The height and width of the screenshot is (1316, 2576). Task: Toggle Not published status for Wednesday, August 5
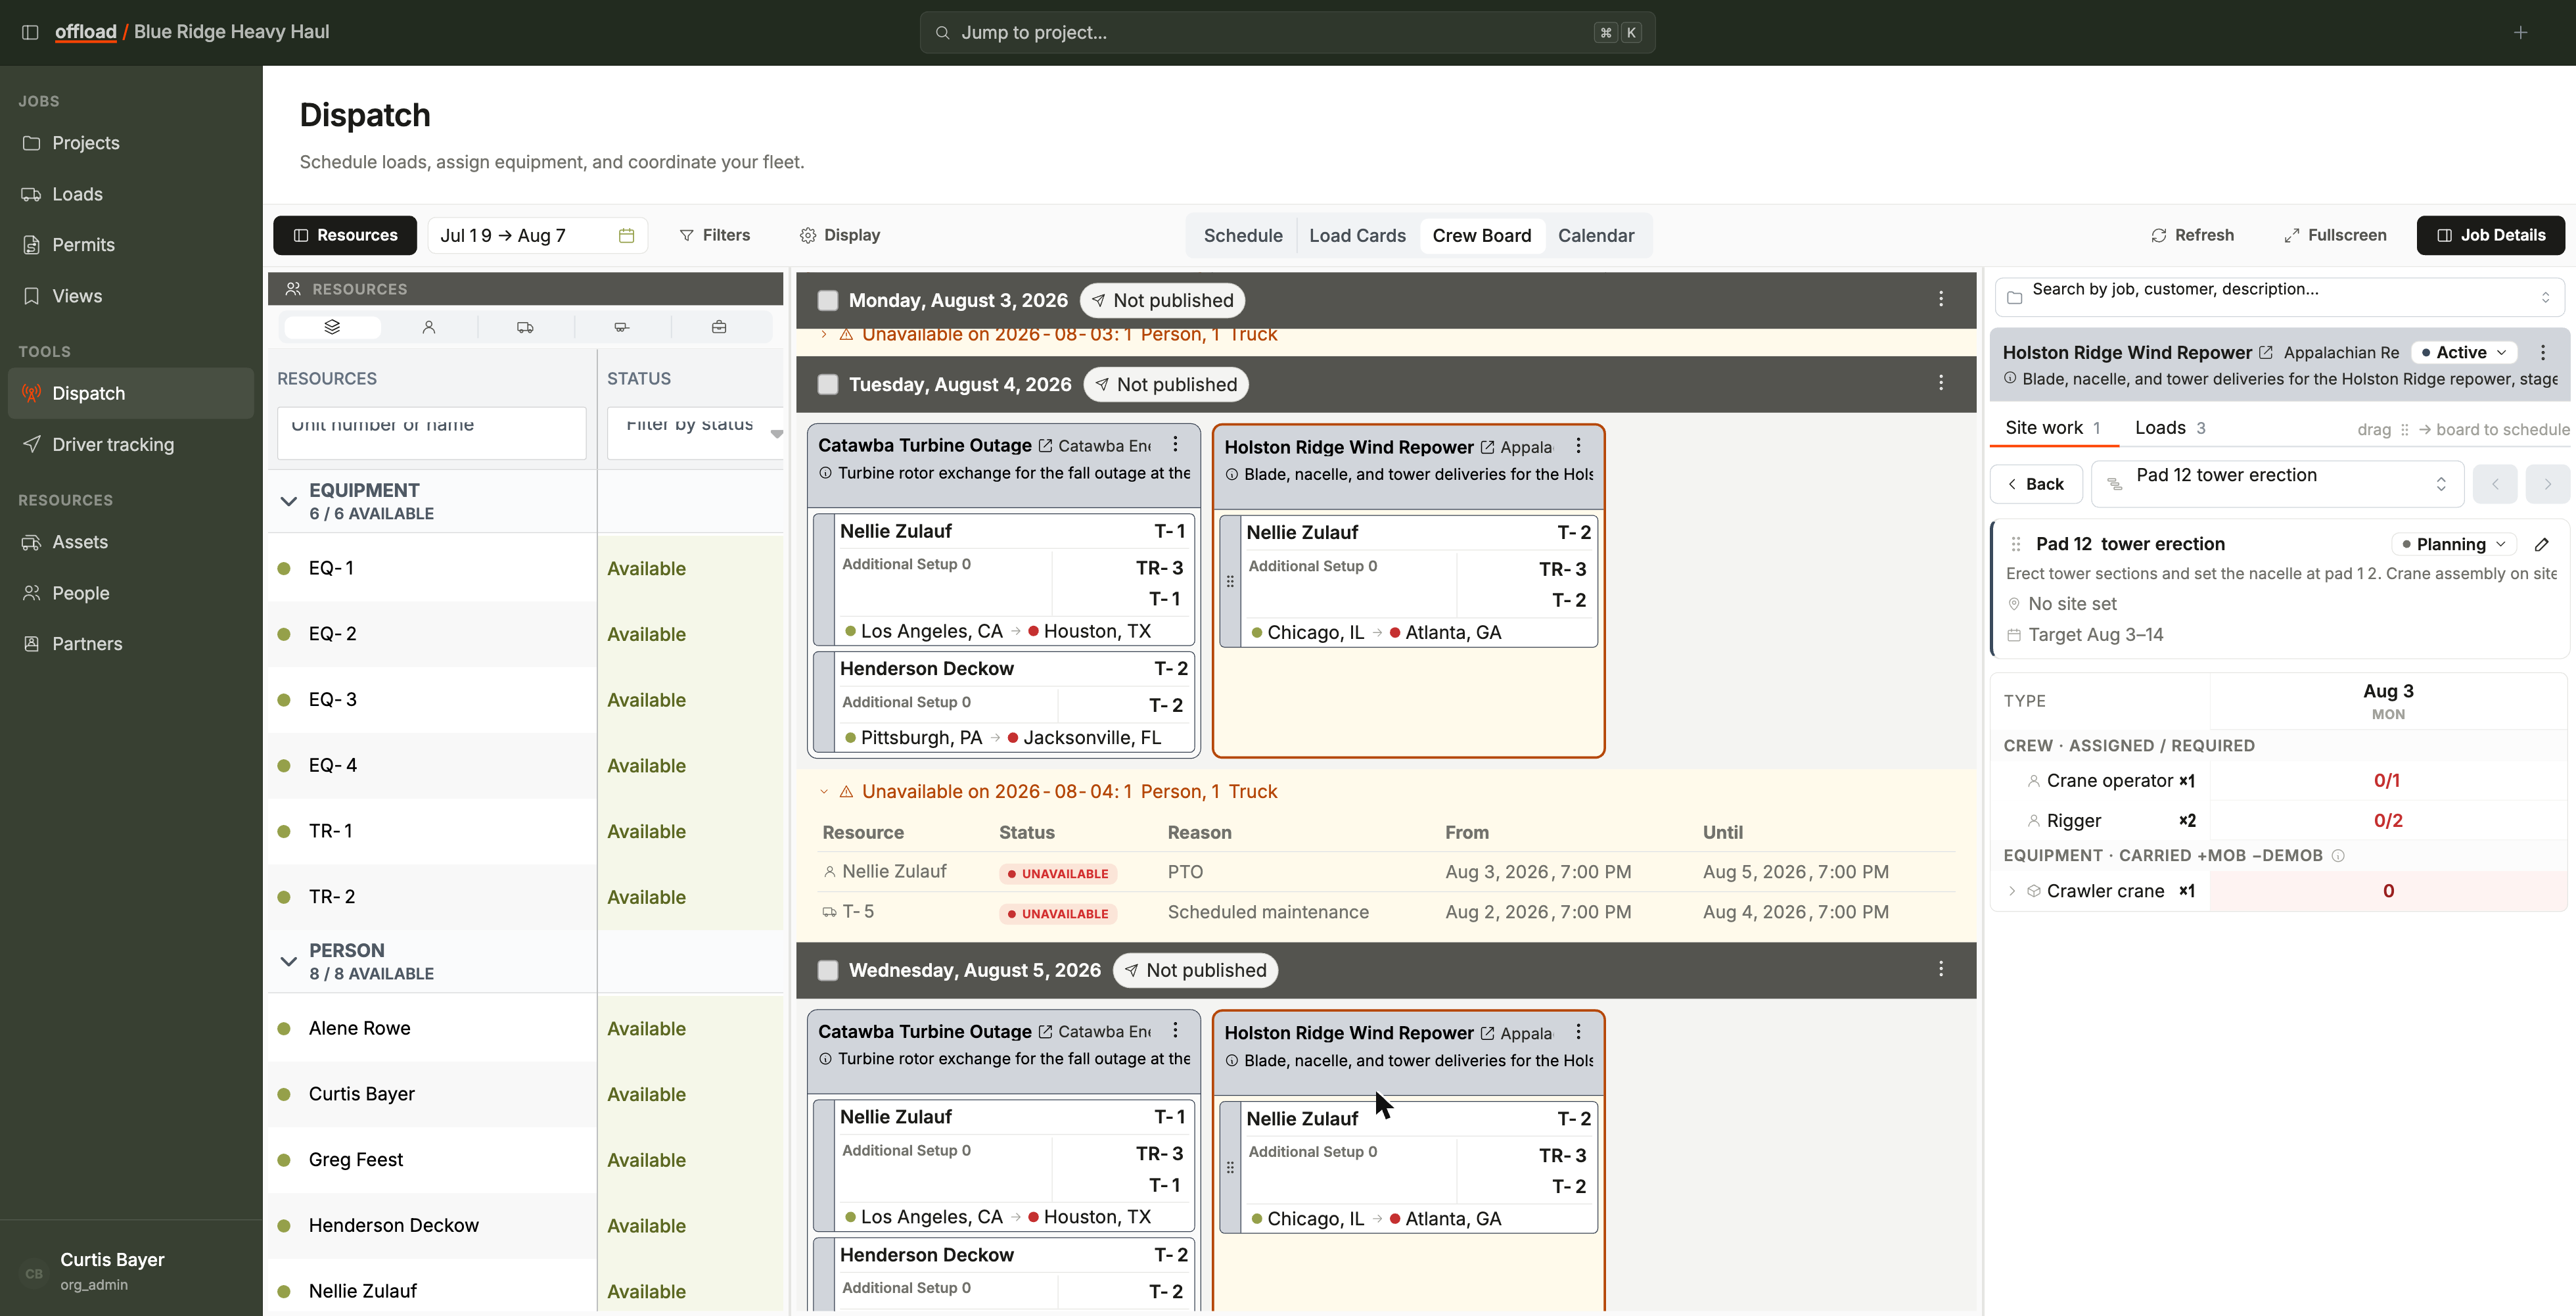pos(1195,970)
